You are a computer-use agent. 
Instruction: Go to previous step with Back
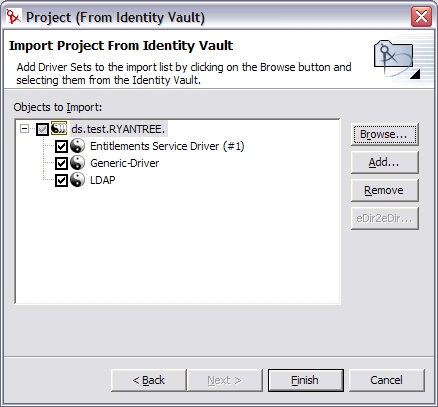coord(149,380)
